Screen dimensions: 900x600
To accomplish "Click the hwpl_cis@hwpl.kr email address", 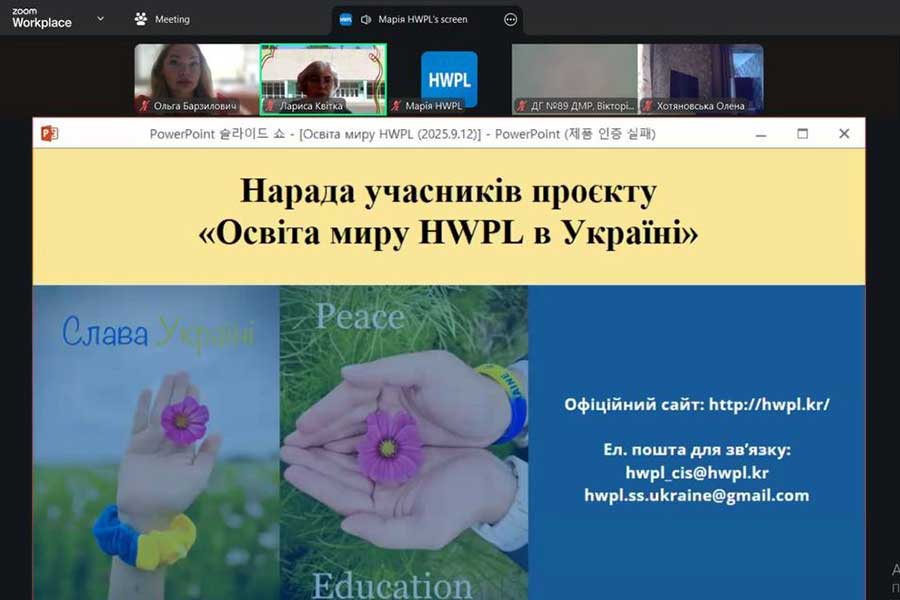I will click(x=697, y=473).
